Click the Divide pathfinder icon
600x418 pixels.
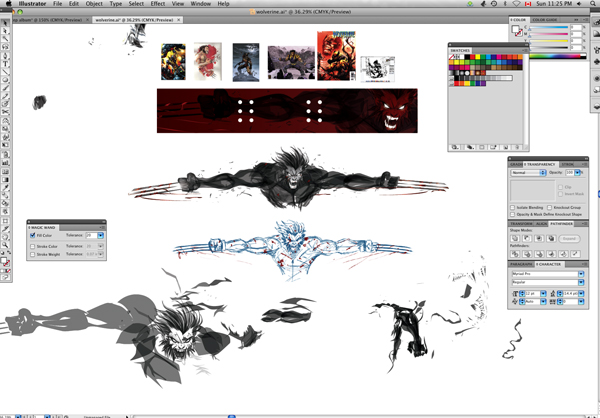[515, 253]
